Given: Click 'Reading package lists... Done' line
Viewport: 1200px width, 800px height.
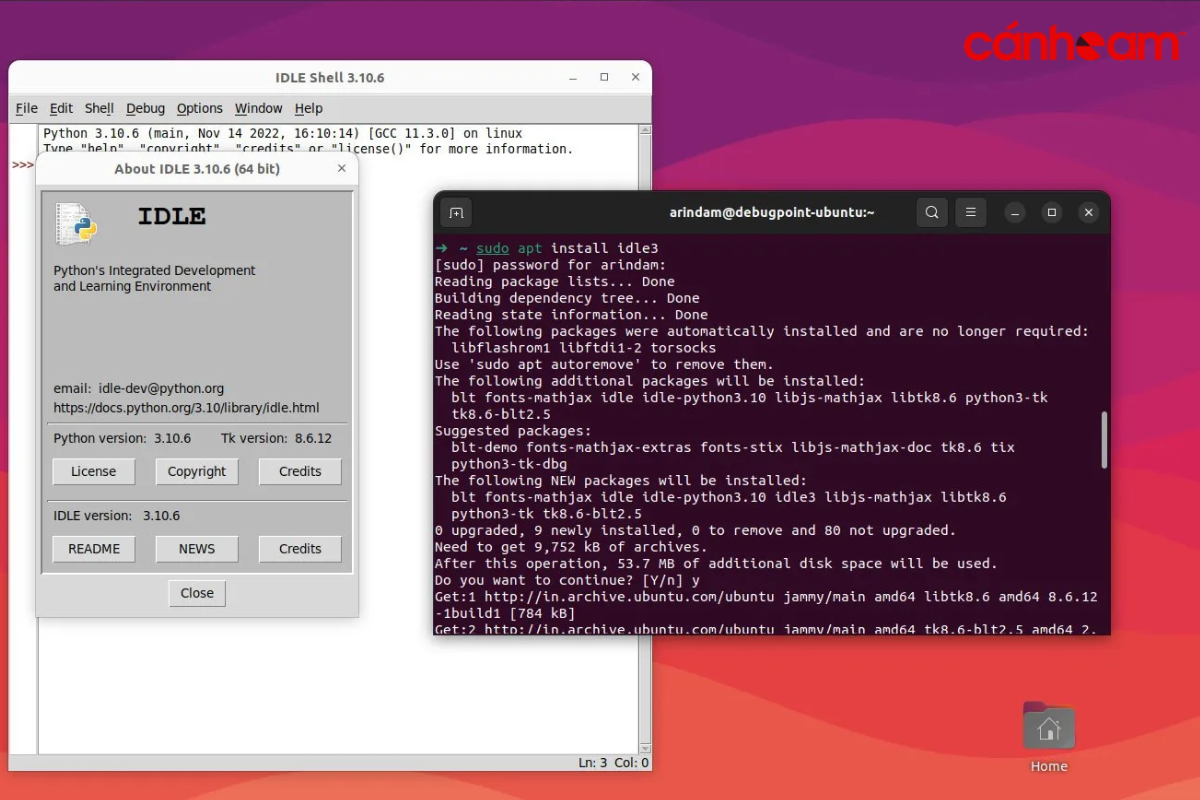Looking at the screenshot, I should (x=555, y=282).
